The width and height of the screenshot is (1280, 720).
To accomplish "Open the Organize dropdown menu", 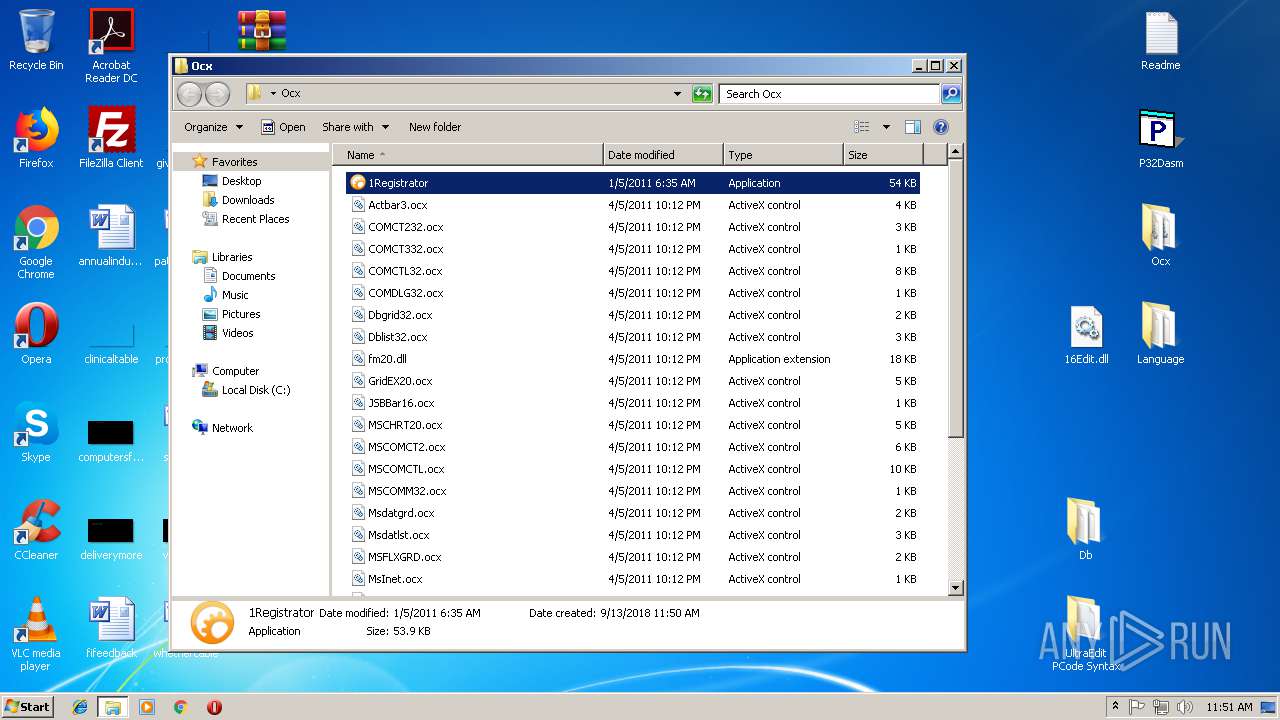I will 213,127.
